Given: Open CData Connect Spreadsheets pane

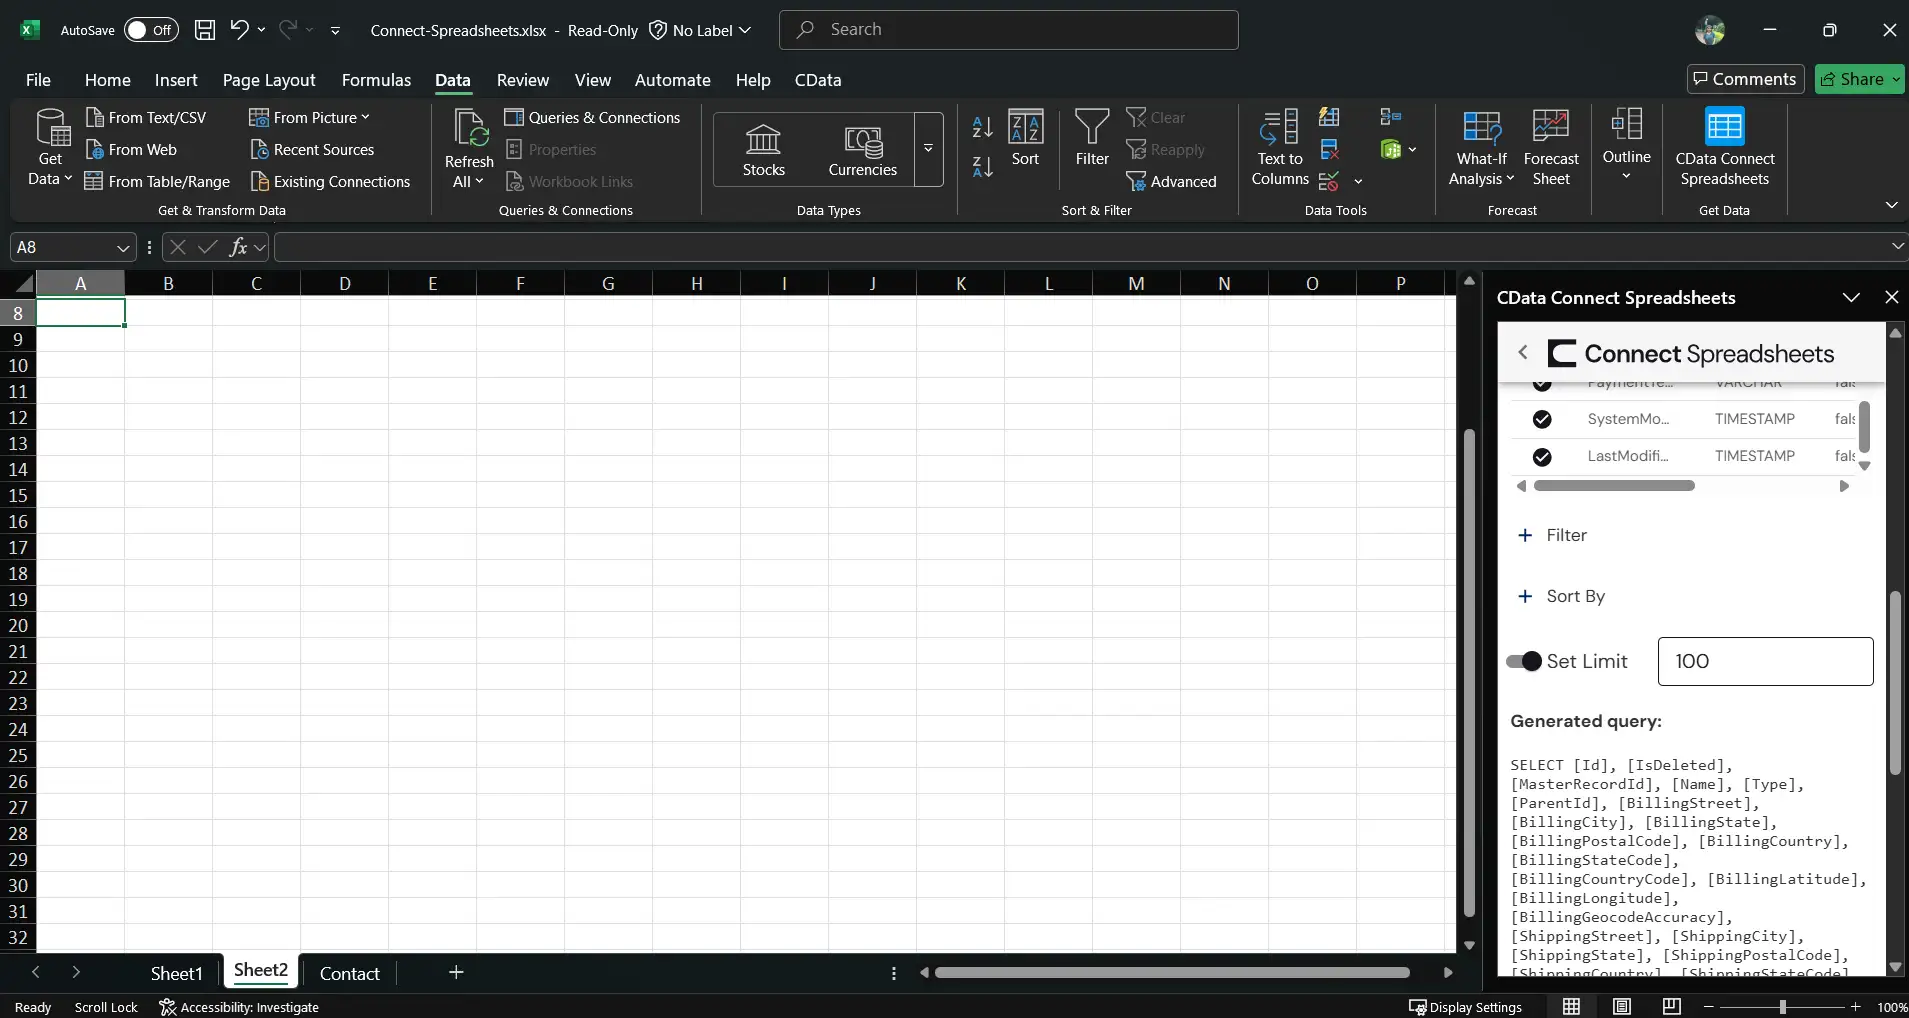Looking at the screenshot, I should coord(1725,148).
